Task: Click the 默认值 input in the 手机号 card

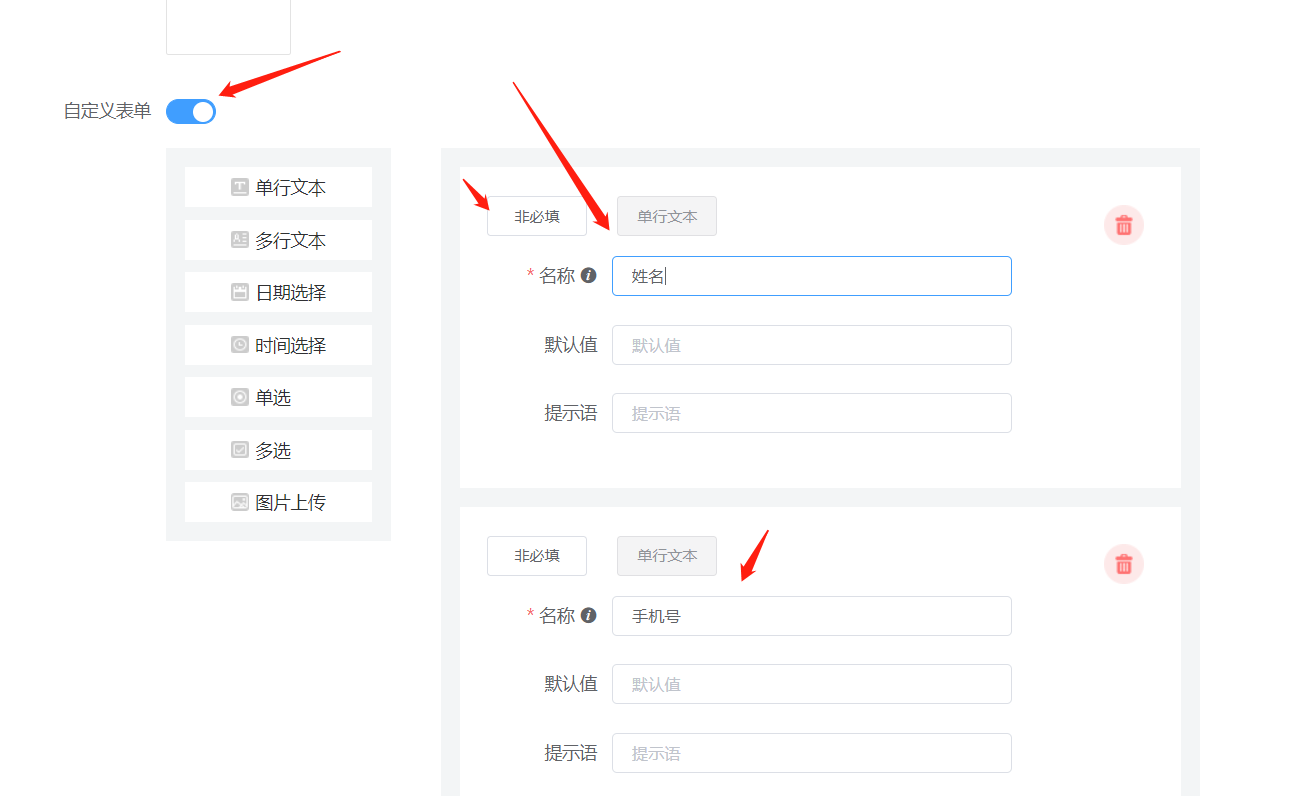Action: click(x=812, y=684)
